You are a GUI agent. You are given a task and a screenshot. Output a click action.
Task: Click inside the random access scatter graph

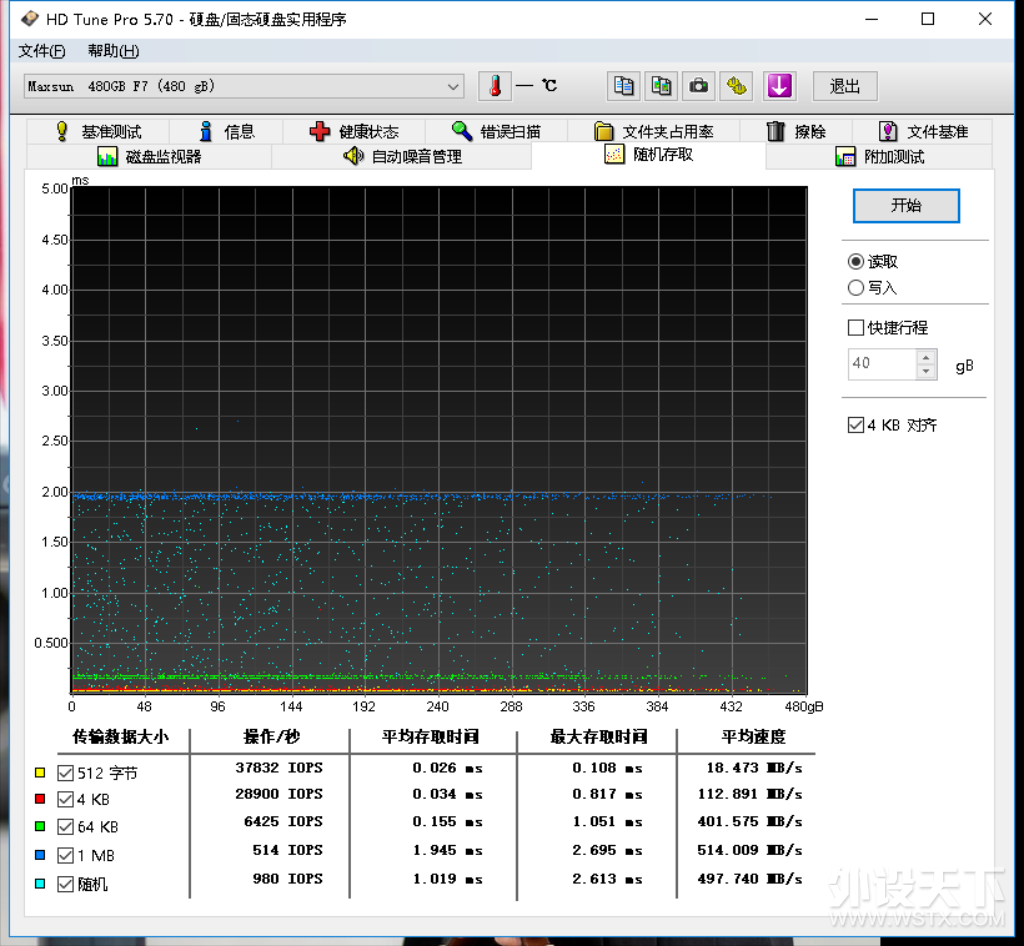pos(439,440)
